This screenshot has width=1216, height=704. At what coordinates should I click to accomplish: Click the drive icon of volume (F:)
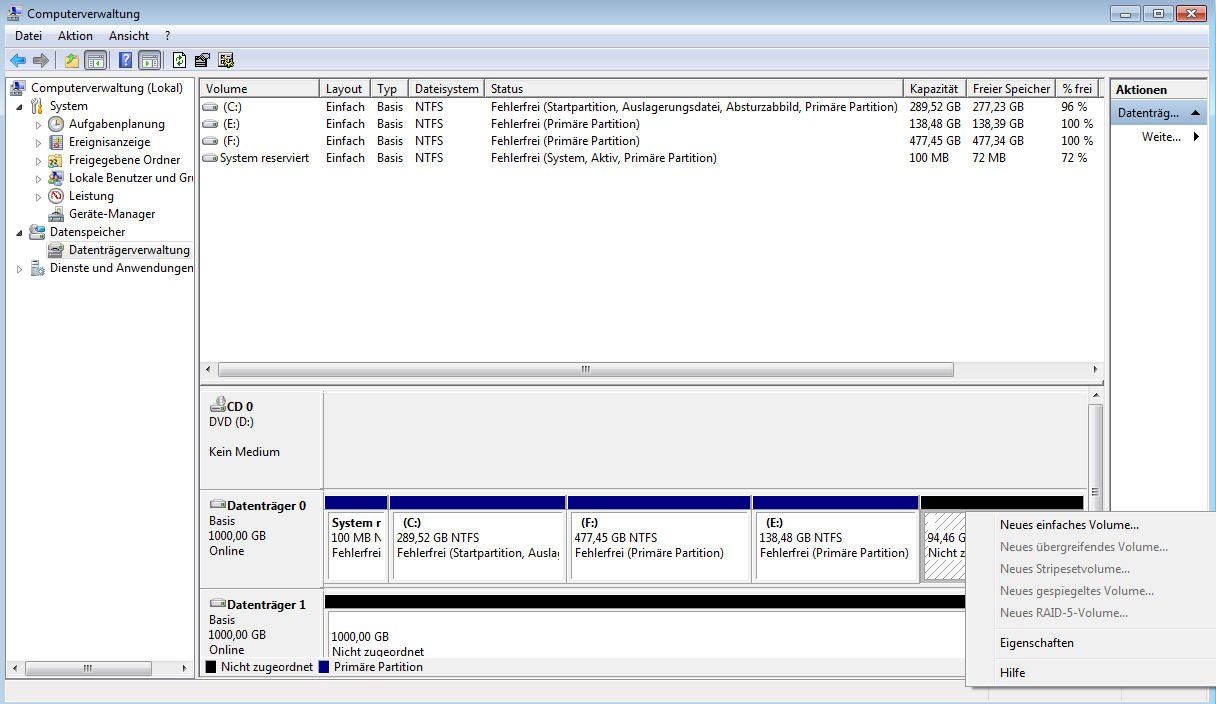[x=210, y=141]
